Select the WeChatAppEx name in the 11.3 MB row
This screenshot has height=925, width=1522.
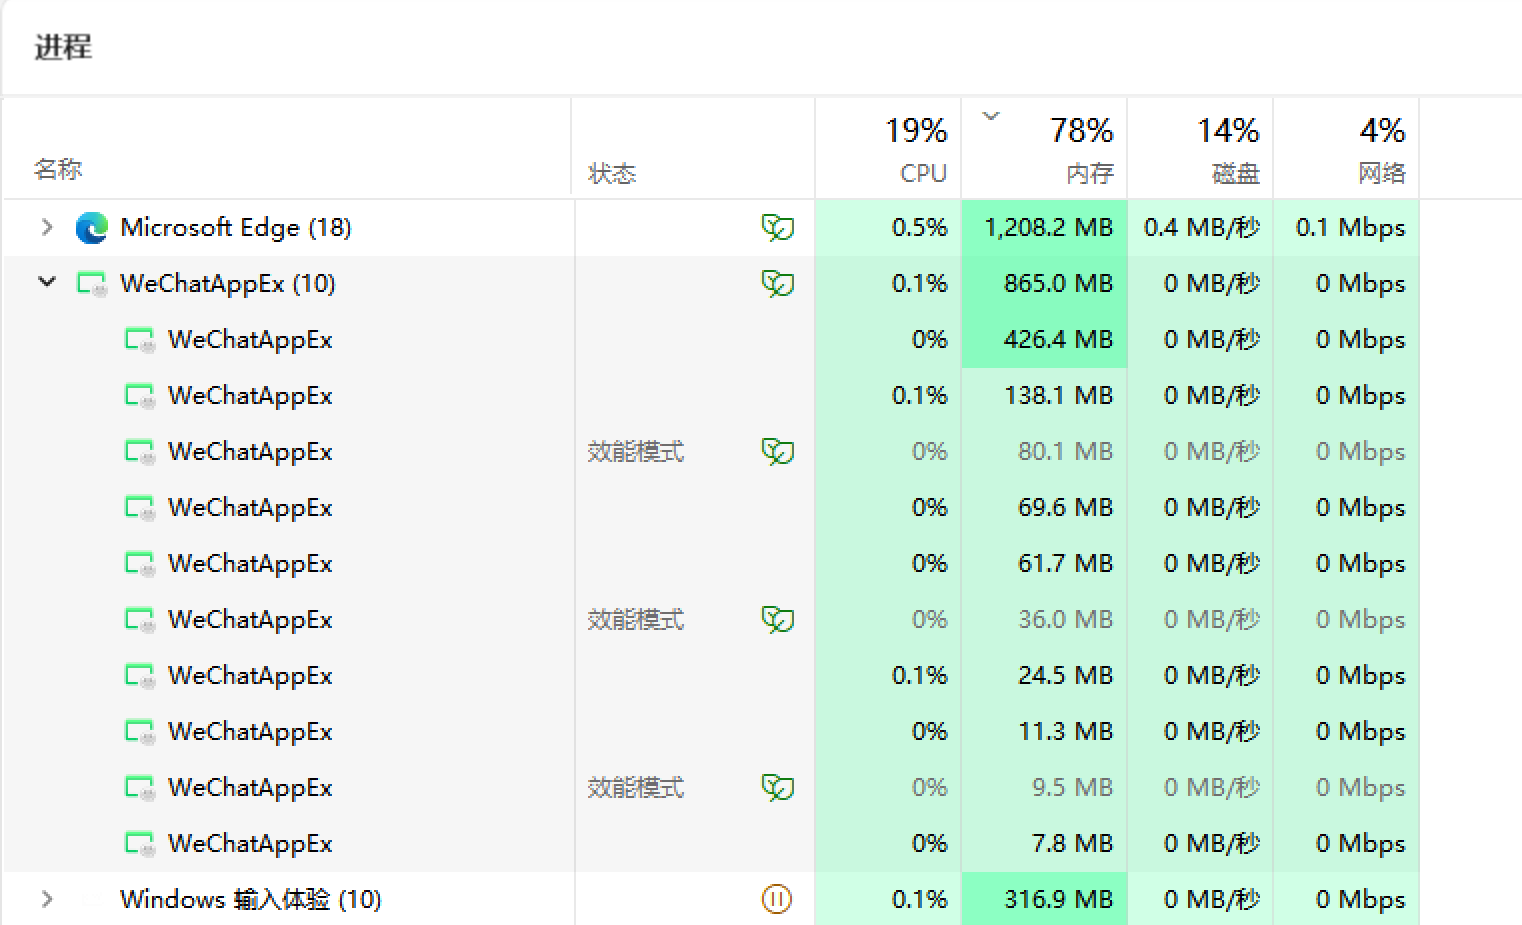pos(250,732)
